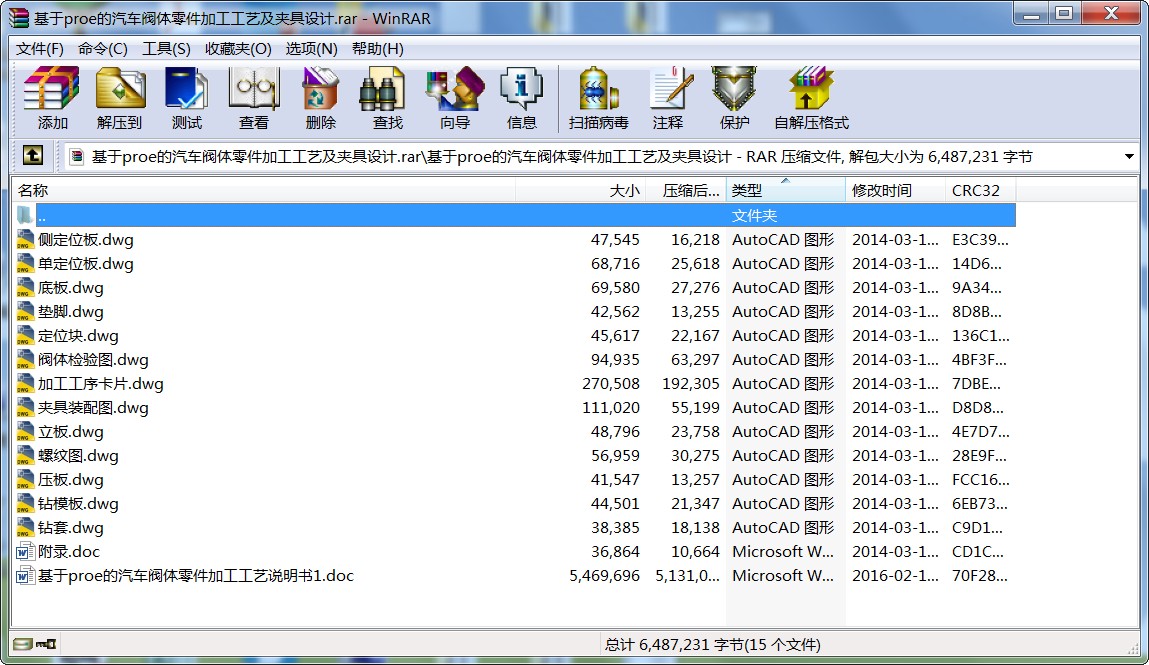Open the 收藏夹(O) menu
The image size is (1149, 665).
238,48
